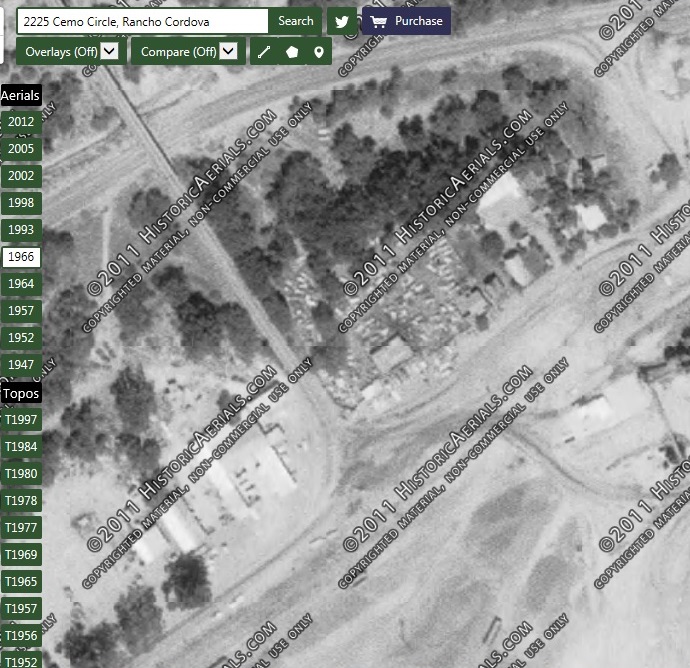The image size is (690, 668).
Task: Switch to 1964 aerial imagery
Action: coord(21,284)
